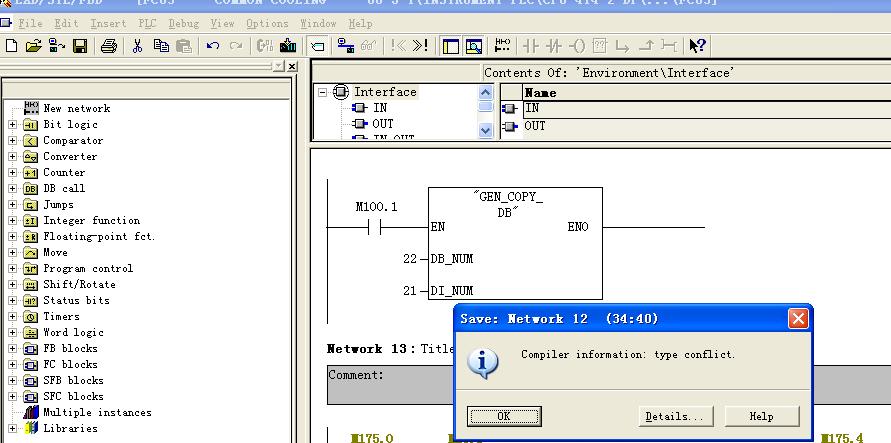Expand the Converter tree node
This screenshot has height=443, width=891.
(x=13, y=156)
